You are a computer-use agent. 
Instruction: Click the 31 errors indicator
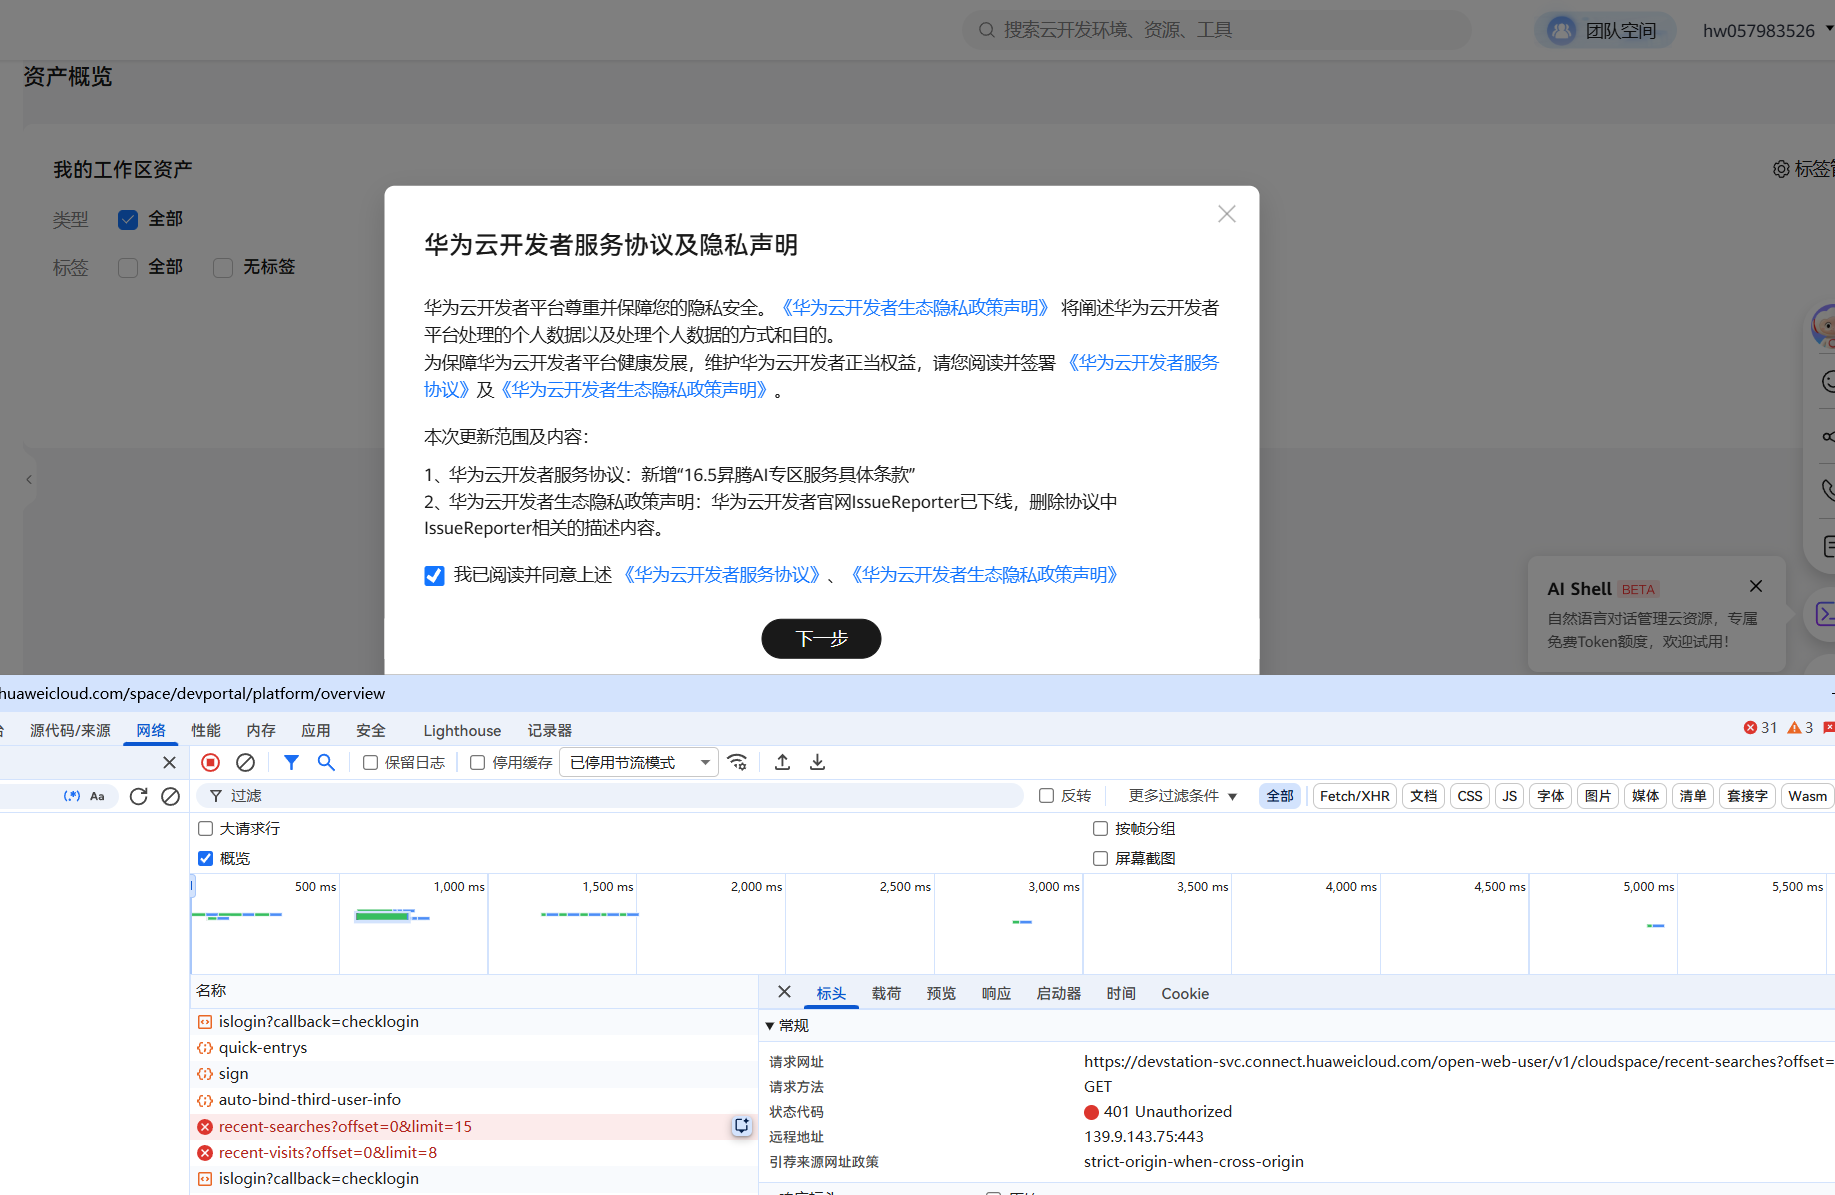[x=1760, y=728]
